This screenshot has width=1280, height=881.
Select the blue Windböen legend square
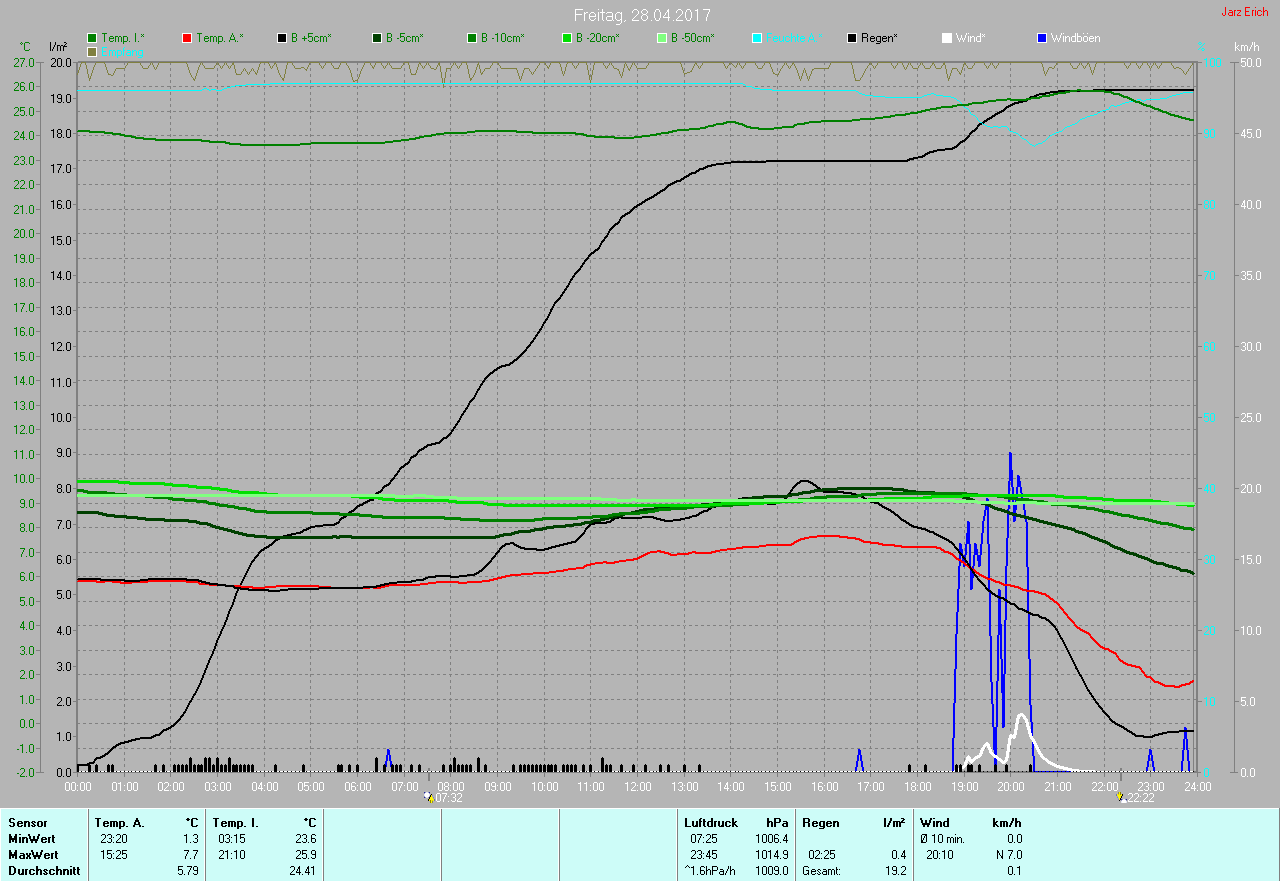(x=1042, y=38)
